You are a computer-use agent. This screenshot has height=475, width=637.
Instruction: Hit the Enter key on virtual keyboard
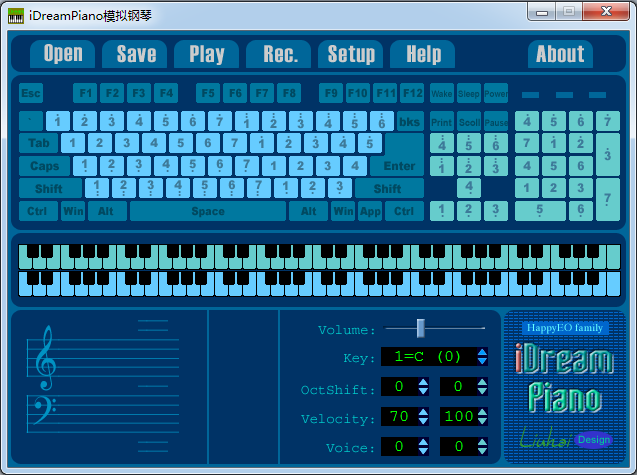tap(399, 166)
